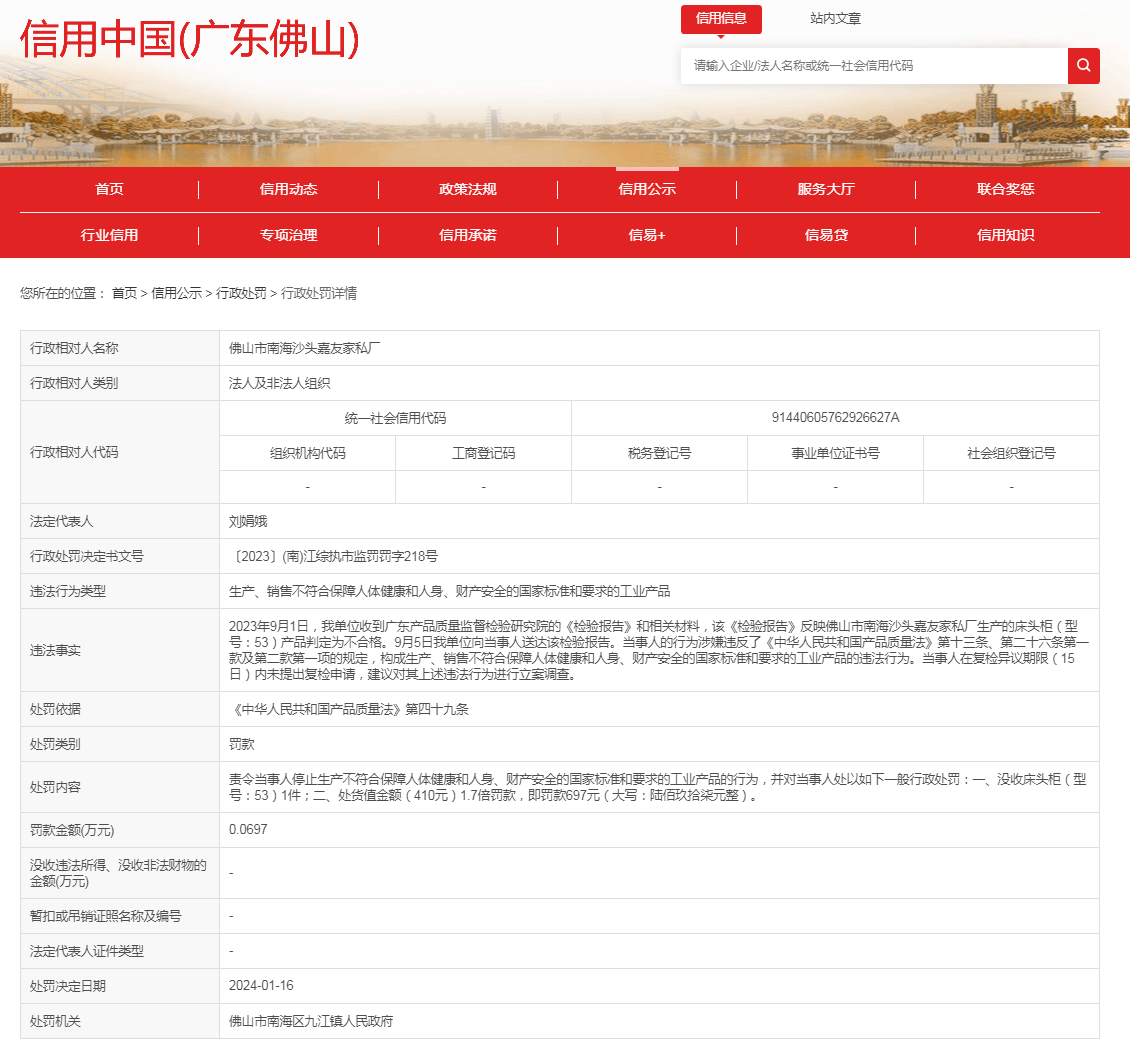This screenshot has width=1130, height=1050.
Task: Go to 行业信用 section
Action: point(110,236)
